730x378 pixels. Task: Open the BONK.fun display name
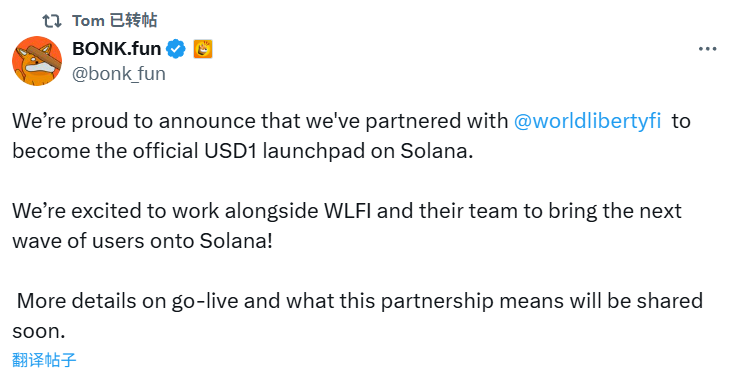[x=116, y=48]
